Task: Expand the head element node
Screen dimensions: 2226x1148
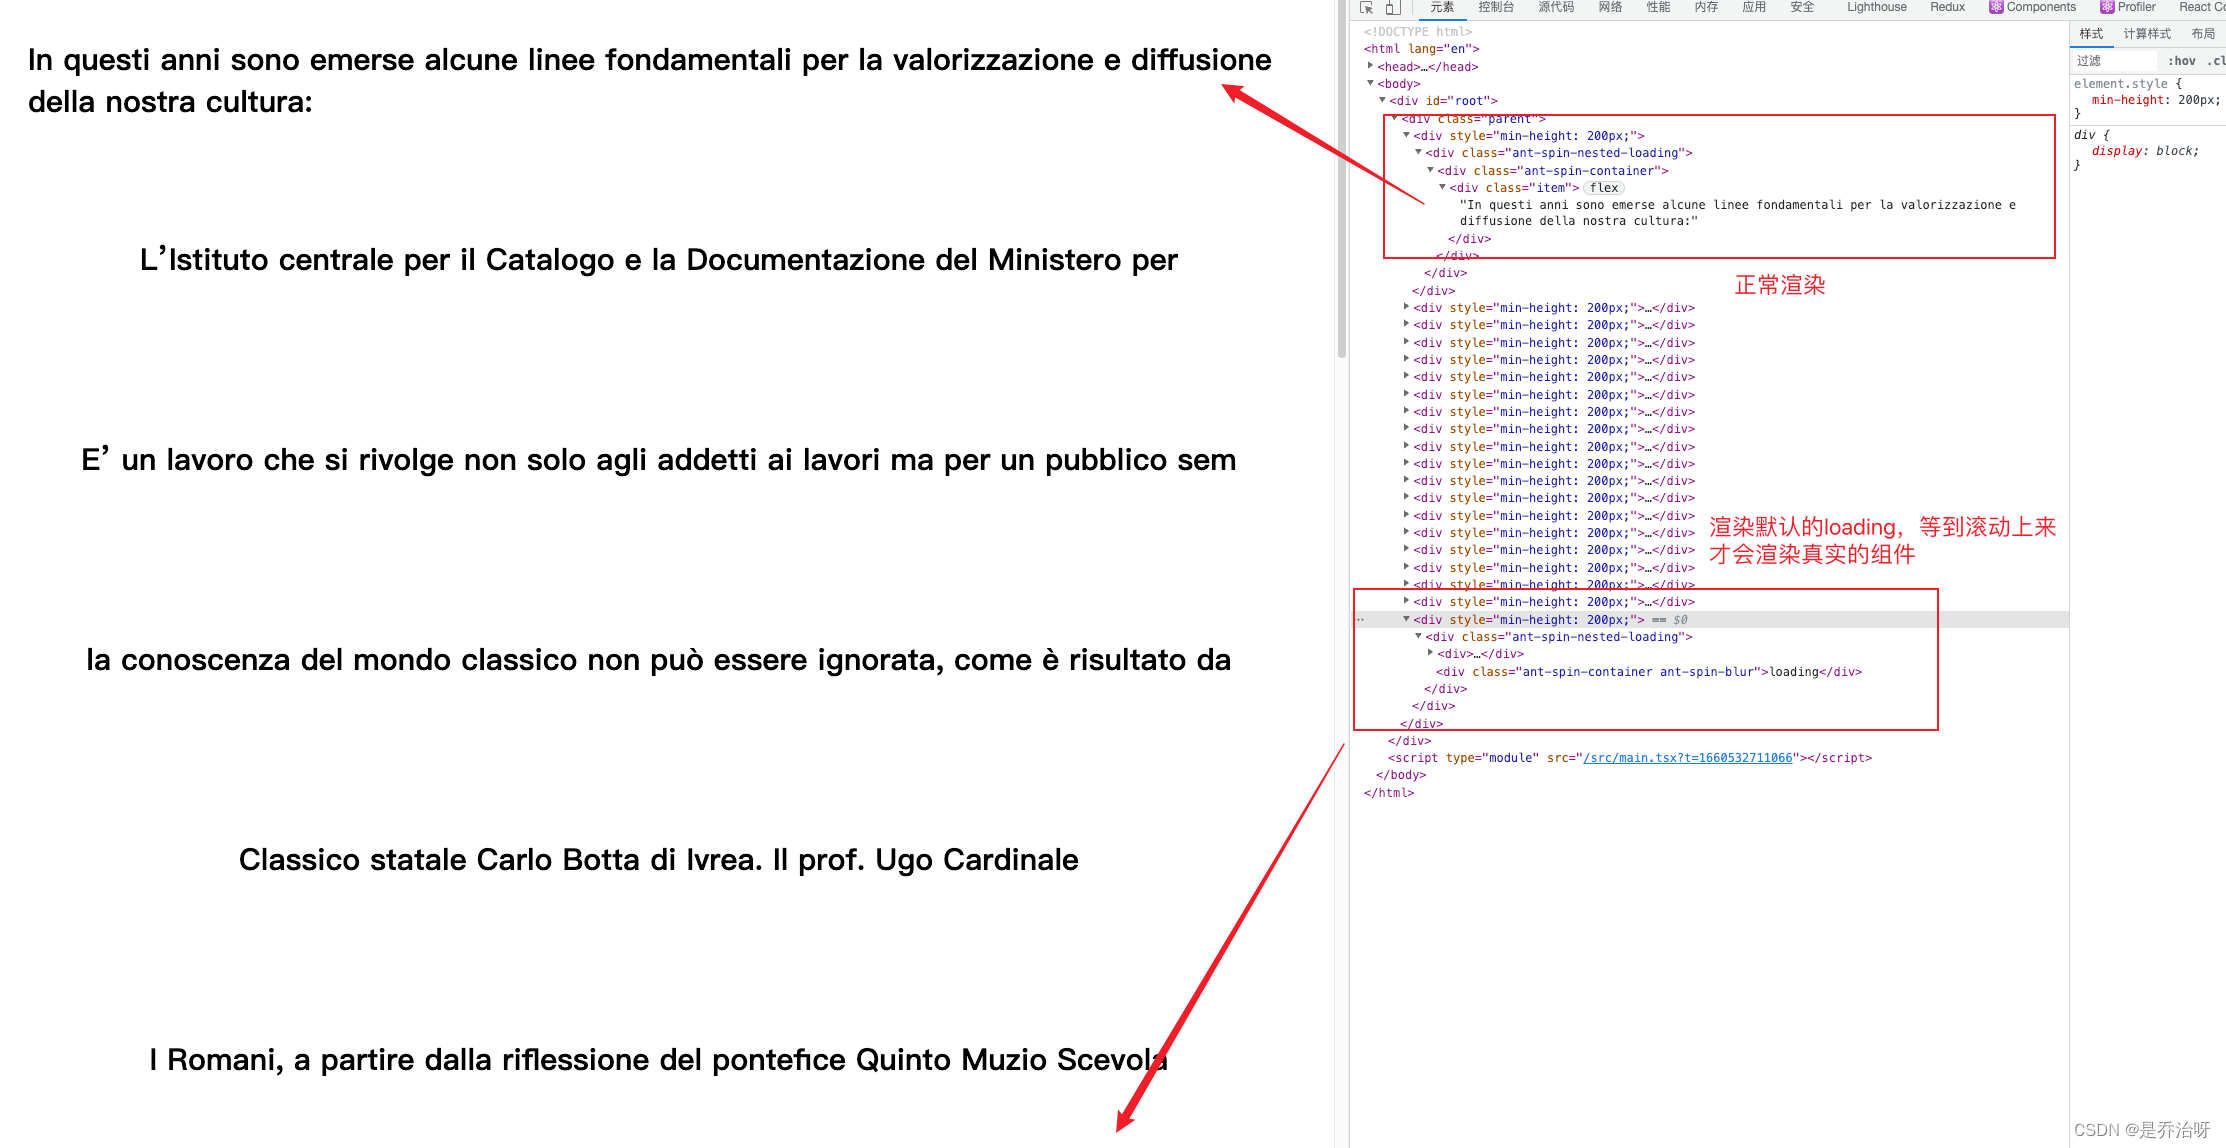Action: click(1371, 66)
